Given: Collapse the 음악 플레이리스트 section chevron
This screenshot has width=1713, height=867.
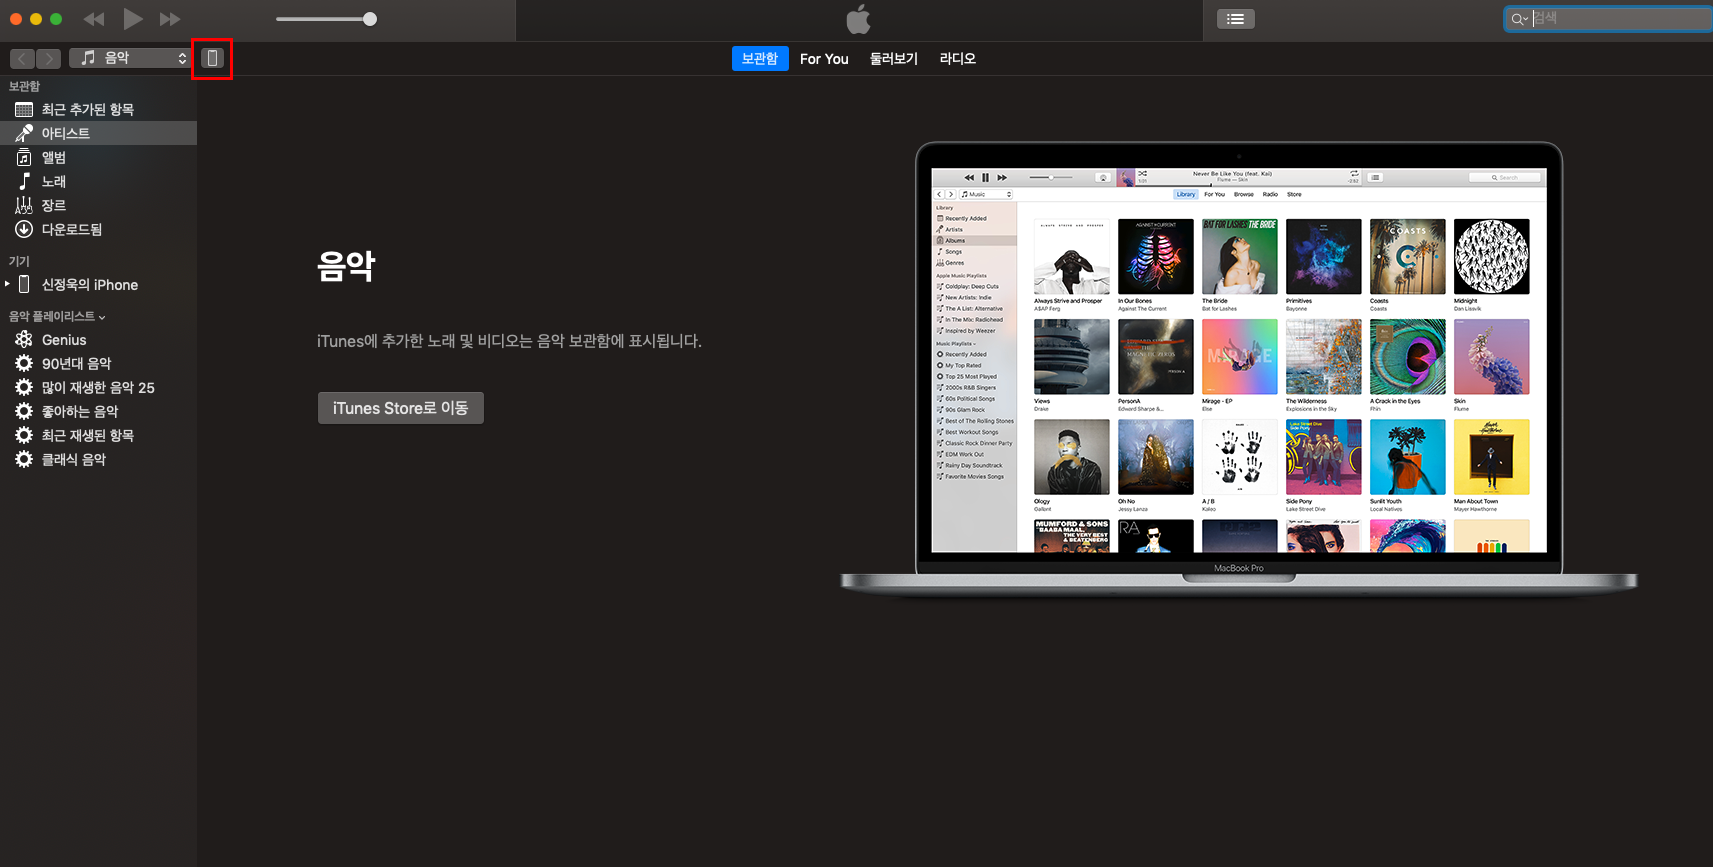Looking at the screenshot, I should (x=102, y=317).
